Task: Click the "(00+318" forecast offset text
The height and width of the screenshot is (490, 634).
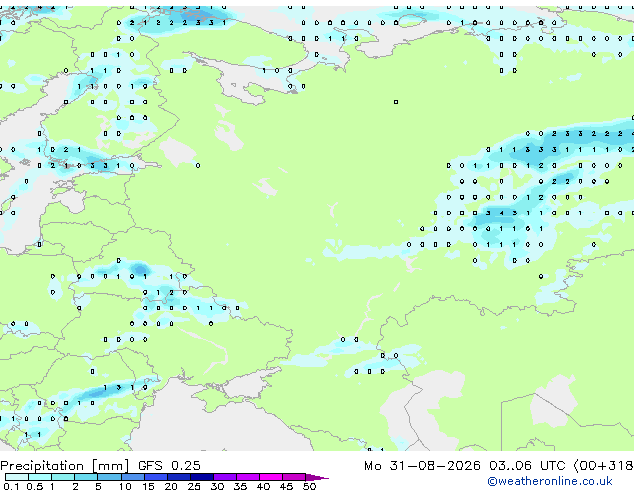Action: (x=603, y=466)
